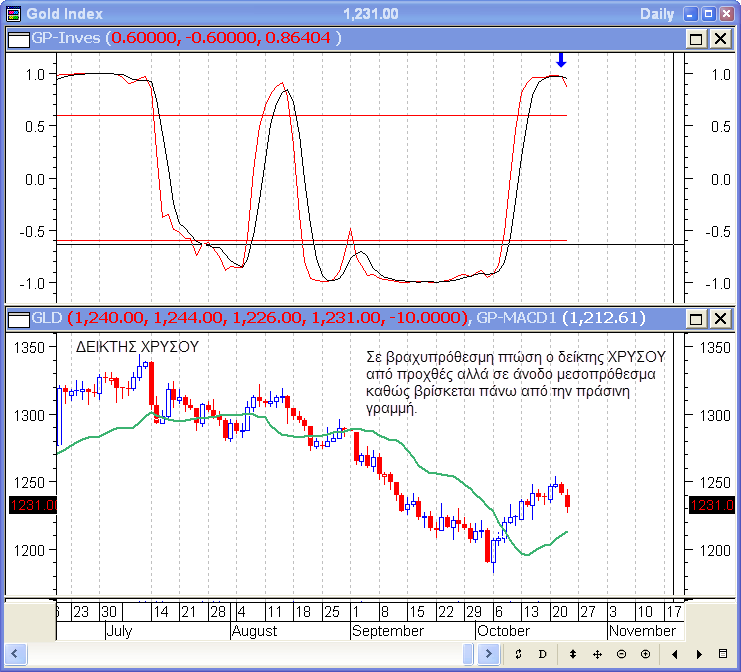
Task: Open the GLD pane control menu box
Action: tap(17, 319)
